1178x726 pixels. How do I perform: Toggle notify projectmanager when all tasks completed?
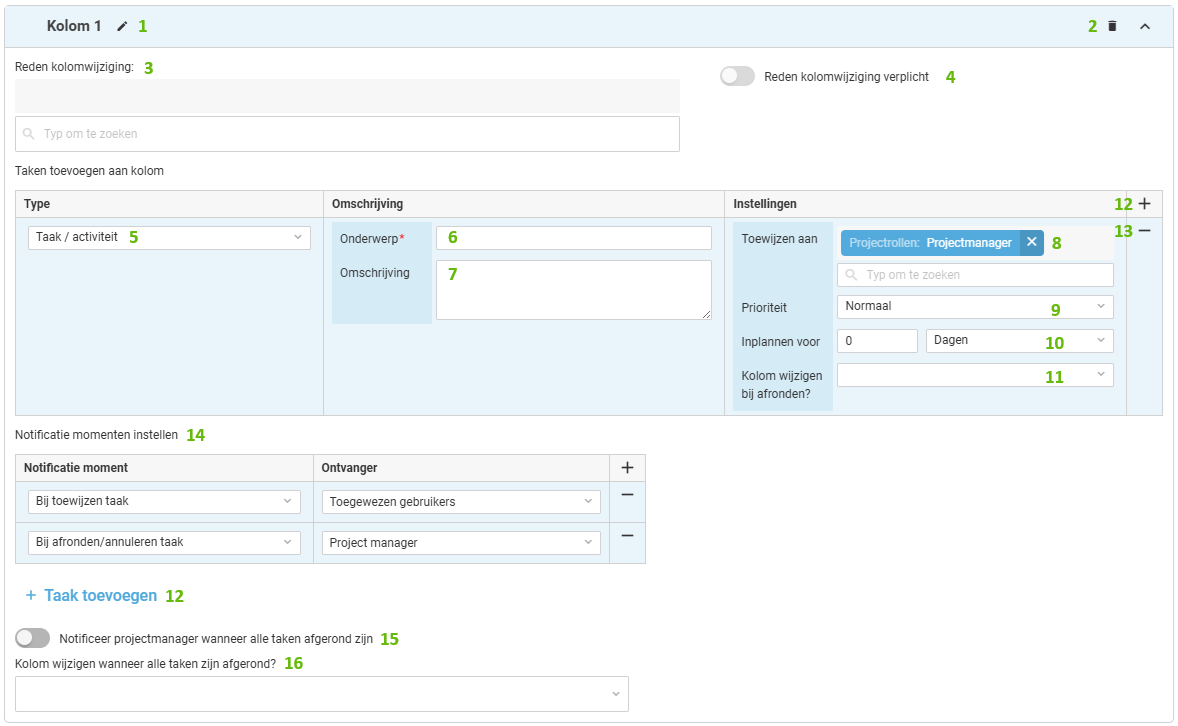(x=33, y=638)
